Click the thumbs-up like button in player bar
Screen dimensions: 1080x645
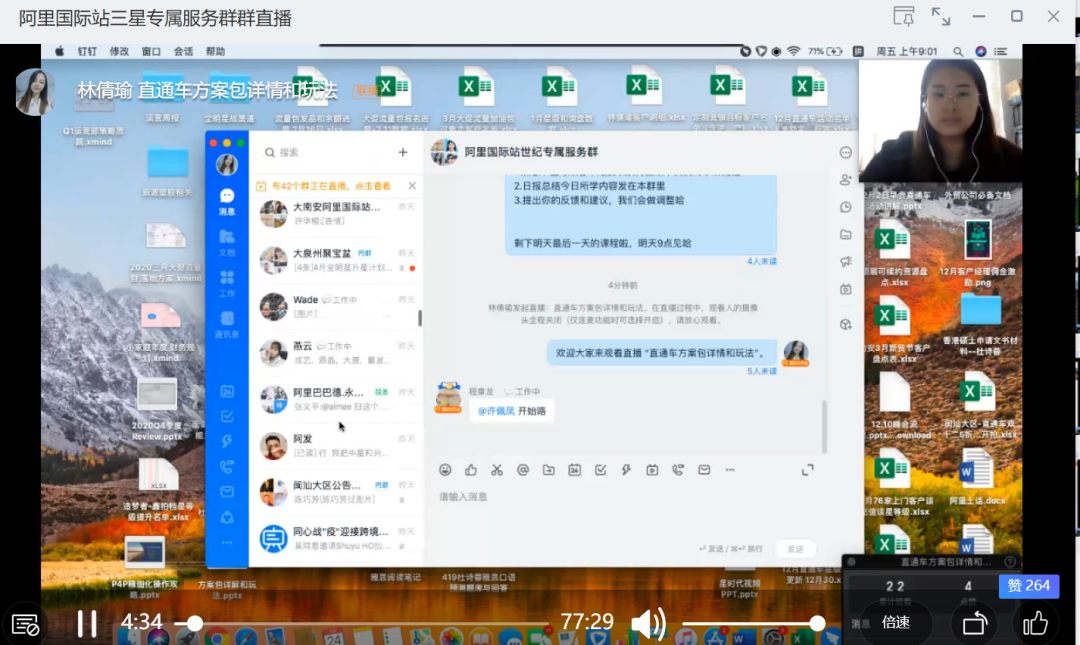click(1035, 624)
